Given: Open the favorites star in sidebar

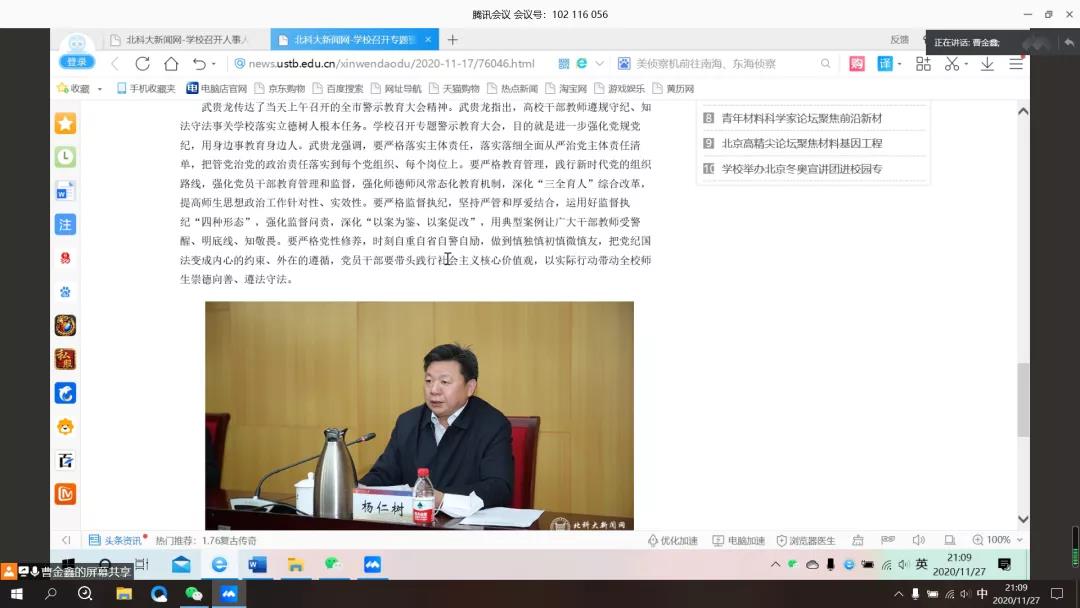Looking at the screenshot, I should (x=65, y=123).
